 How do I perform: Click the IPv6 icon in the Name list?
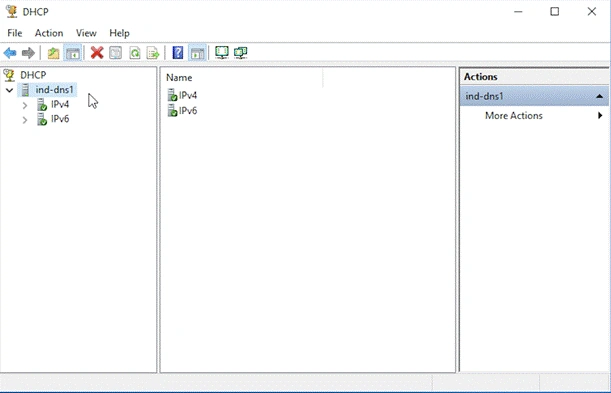tap(172, 111)
